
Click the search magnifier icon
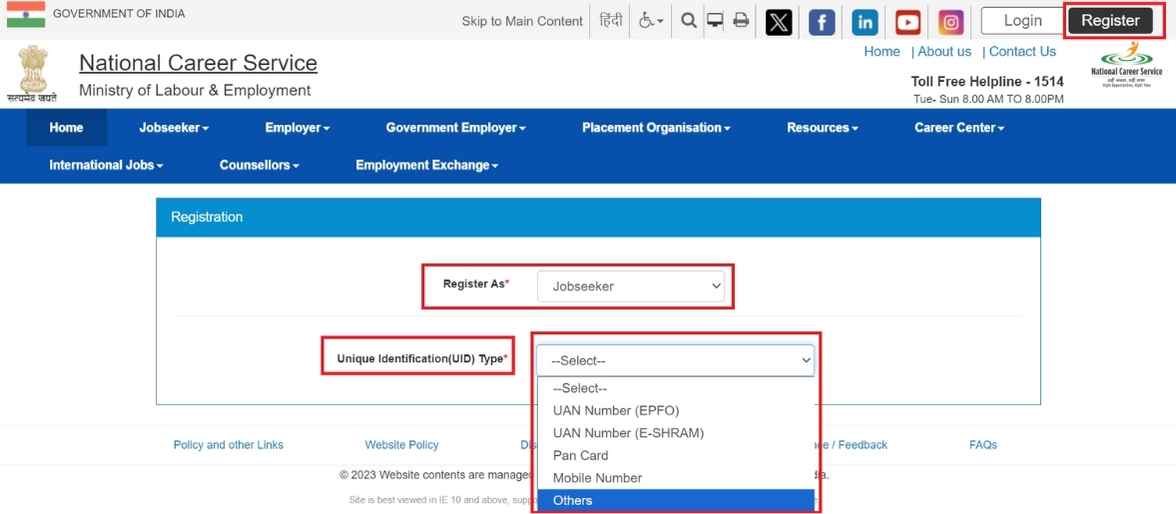click(689, 20)
